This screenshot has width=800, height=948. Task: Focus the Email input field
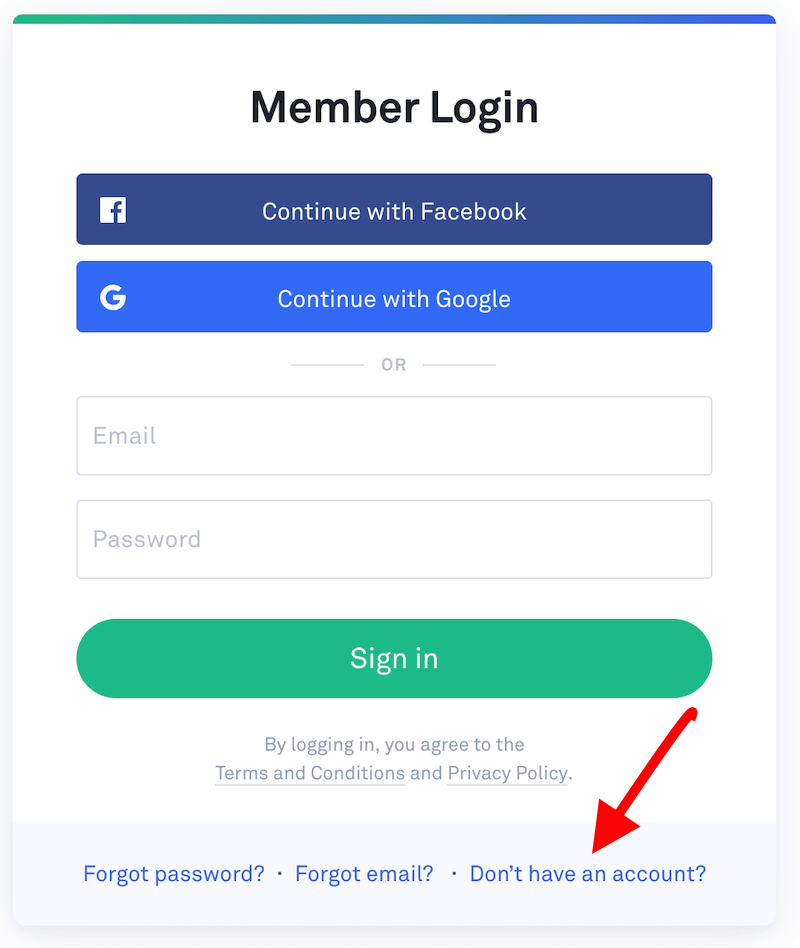394,436
